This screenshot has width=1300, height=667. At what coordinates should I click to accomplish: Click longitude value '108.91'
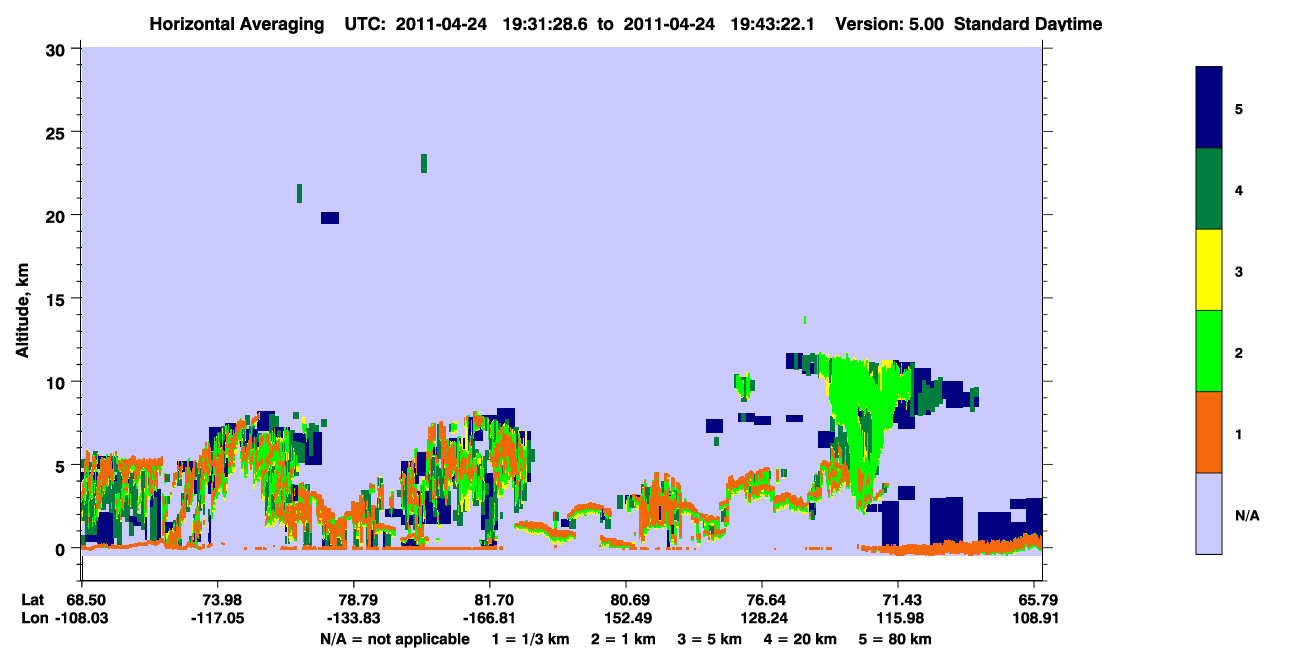[1035, 619]
